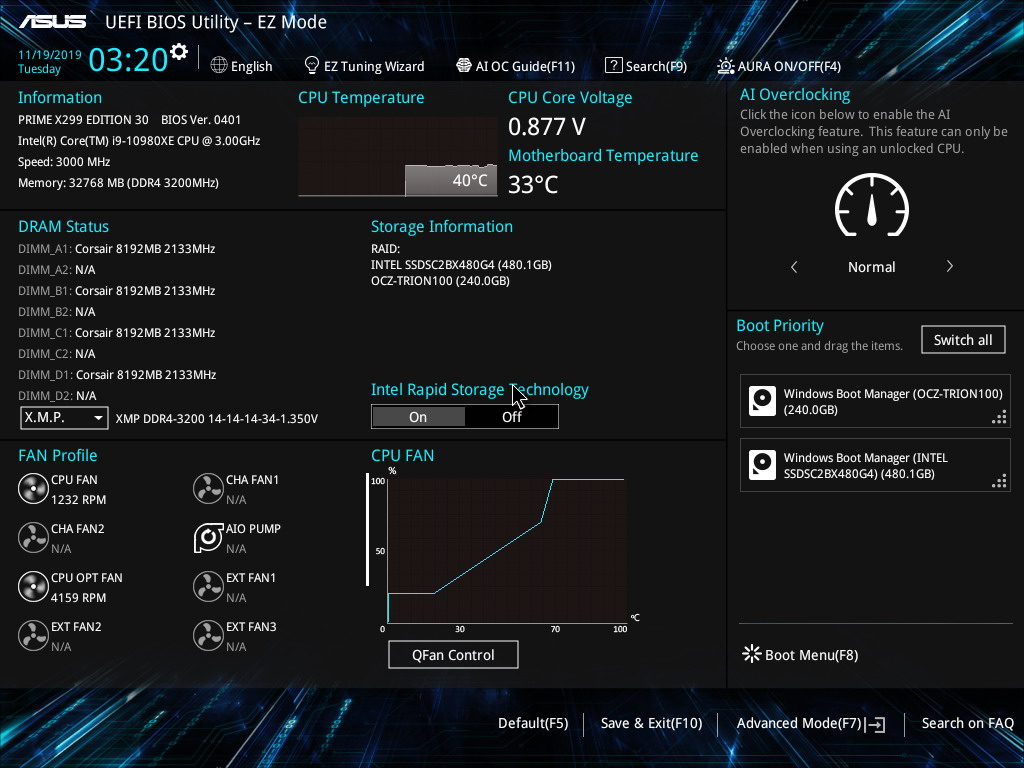This screenshot has width=1024, height=768.
Task: Select Windows Boot Manager (OCZ-TRION100) boot entry
Action: [875, 401]
